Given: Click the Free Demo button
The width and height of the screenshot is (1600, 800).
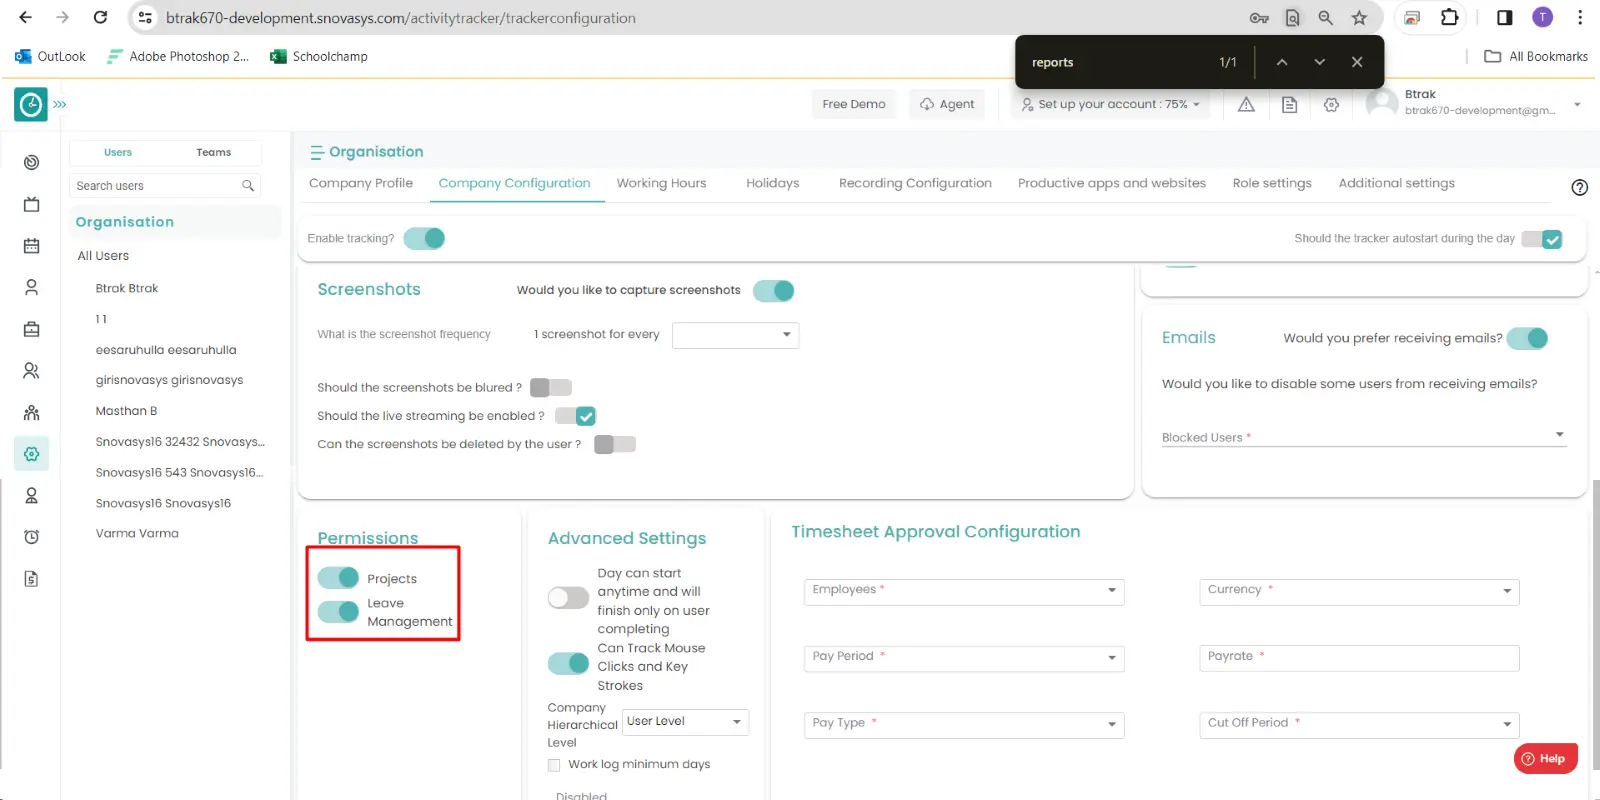Looking at the screenshot, I should pos(853,104).
